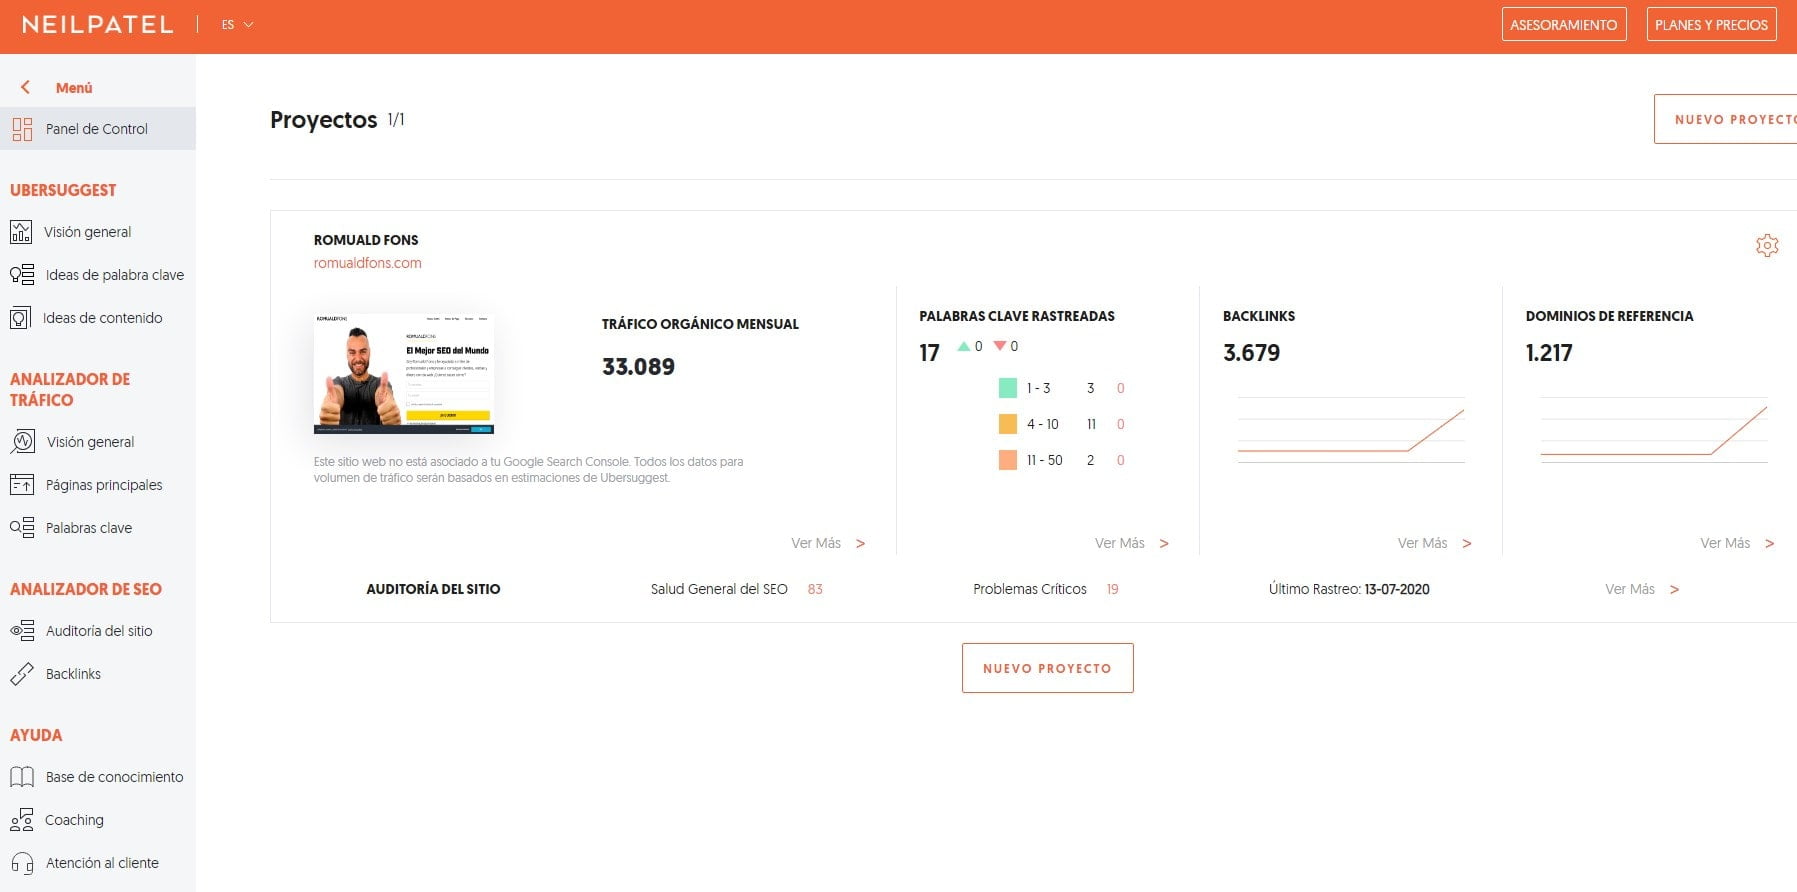The image size is (1797, 892).
Task: Open Panel de Control menu item
Action: pyautogui.click(x=98, y=129)
